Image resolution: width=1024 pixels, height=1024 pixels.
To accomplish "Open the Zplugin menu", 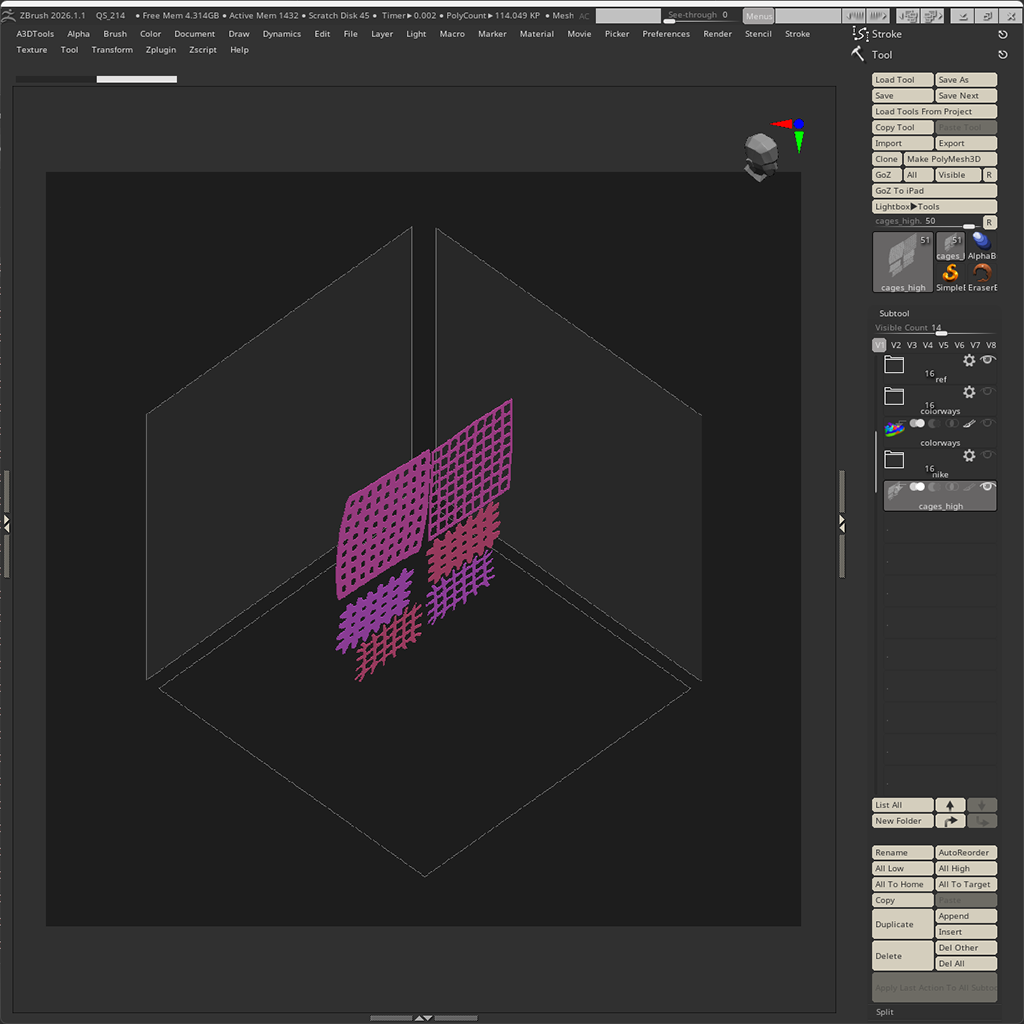I will 160,49.
